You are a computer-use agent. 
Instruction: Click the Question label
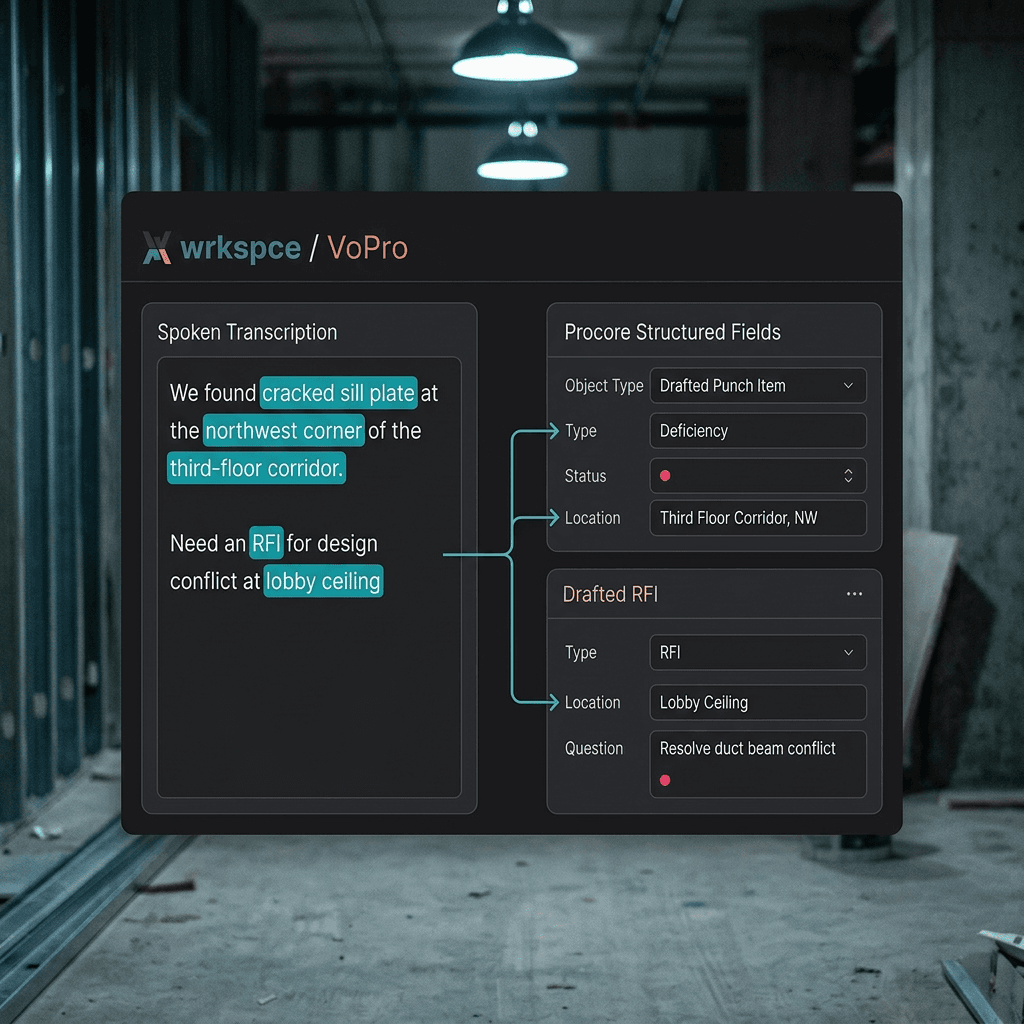594,748
